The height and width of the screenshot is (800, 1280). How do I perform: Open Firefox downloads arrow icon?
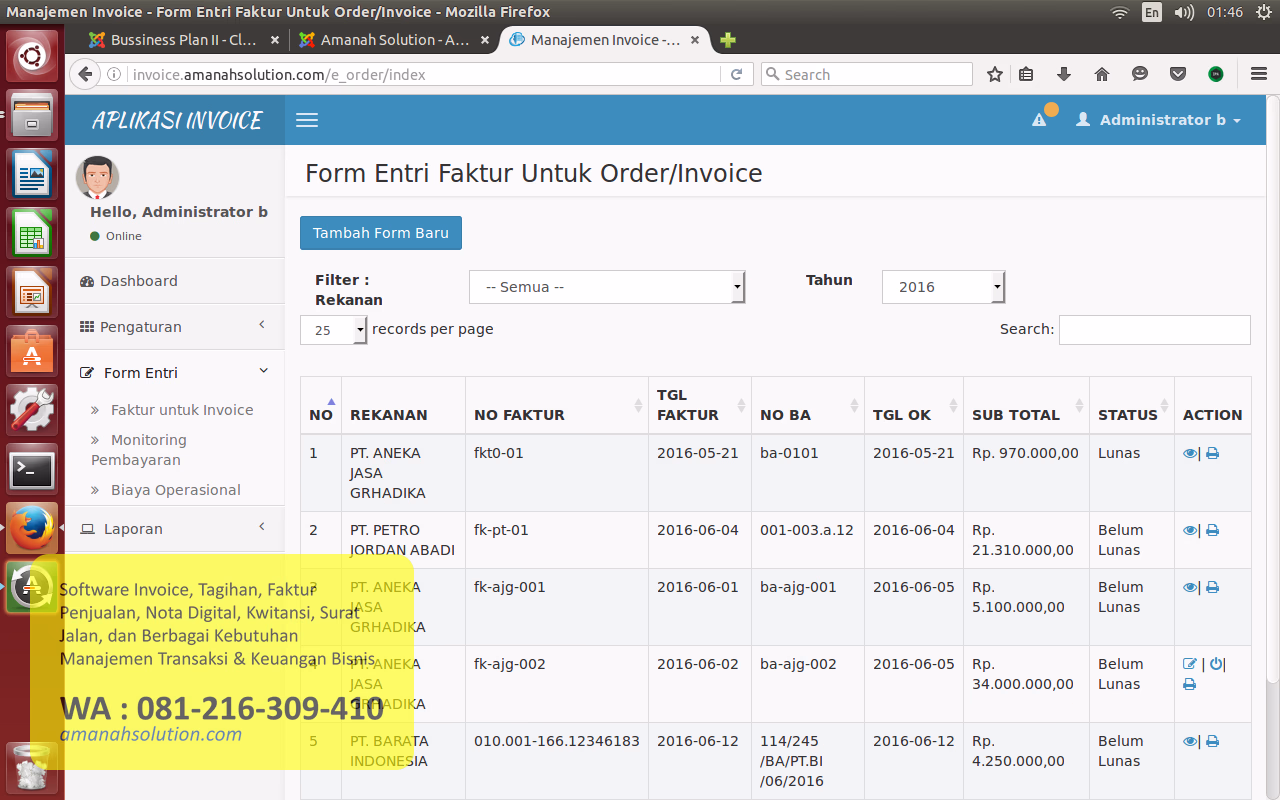(x=1064, y=74)
